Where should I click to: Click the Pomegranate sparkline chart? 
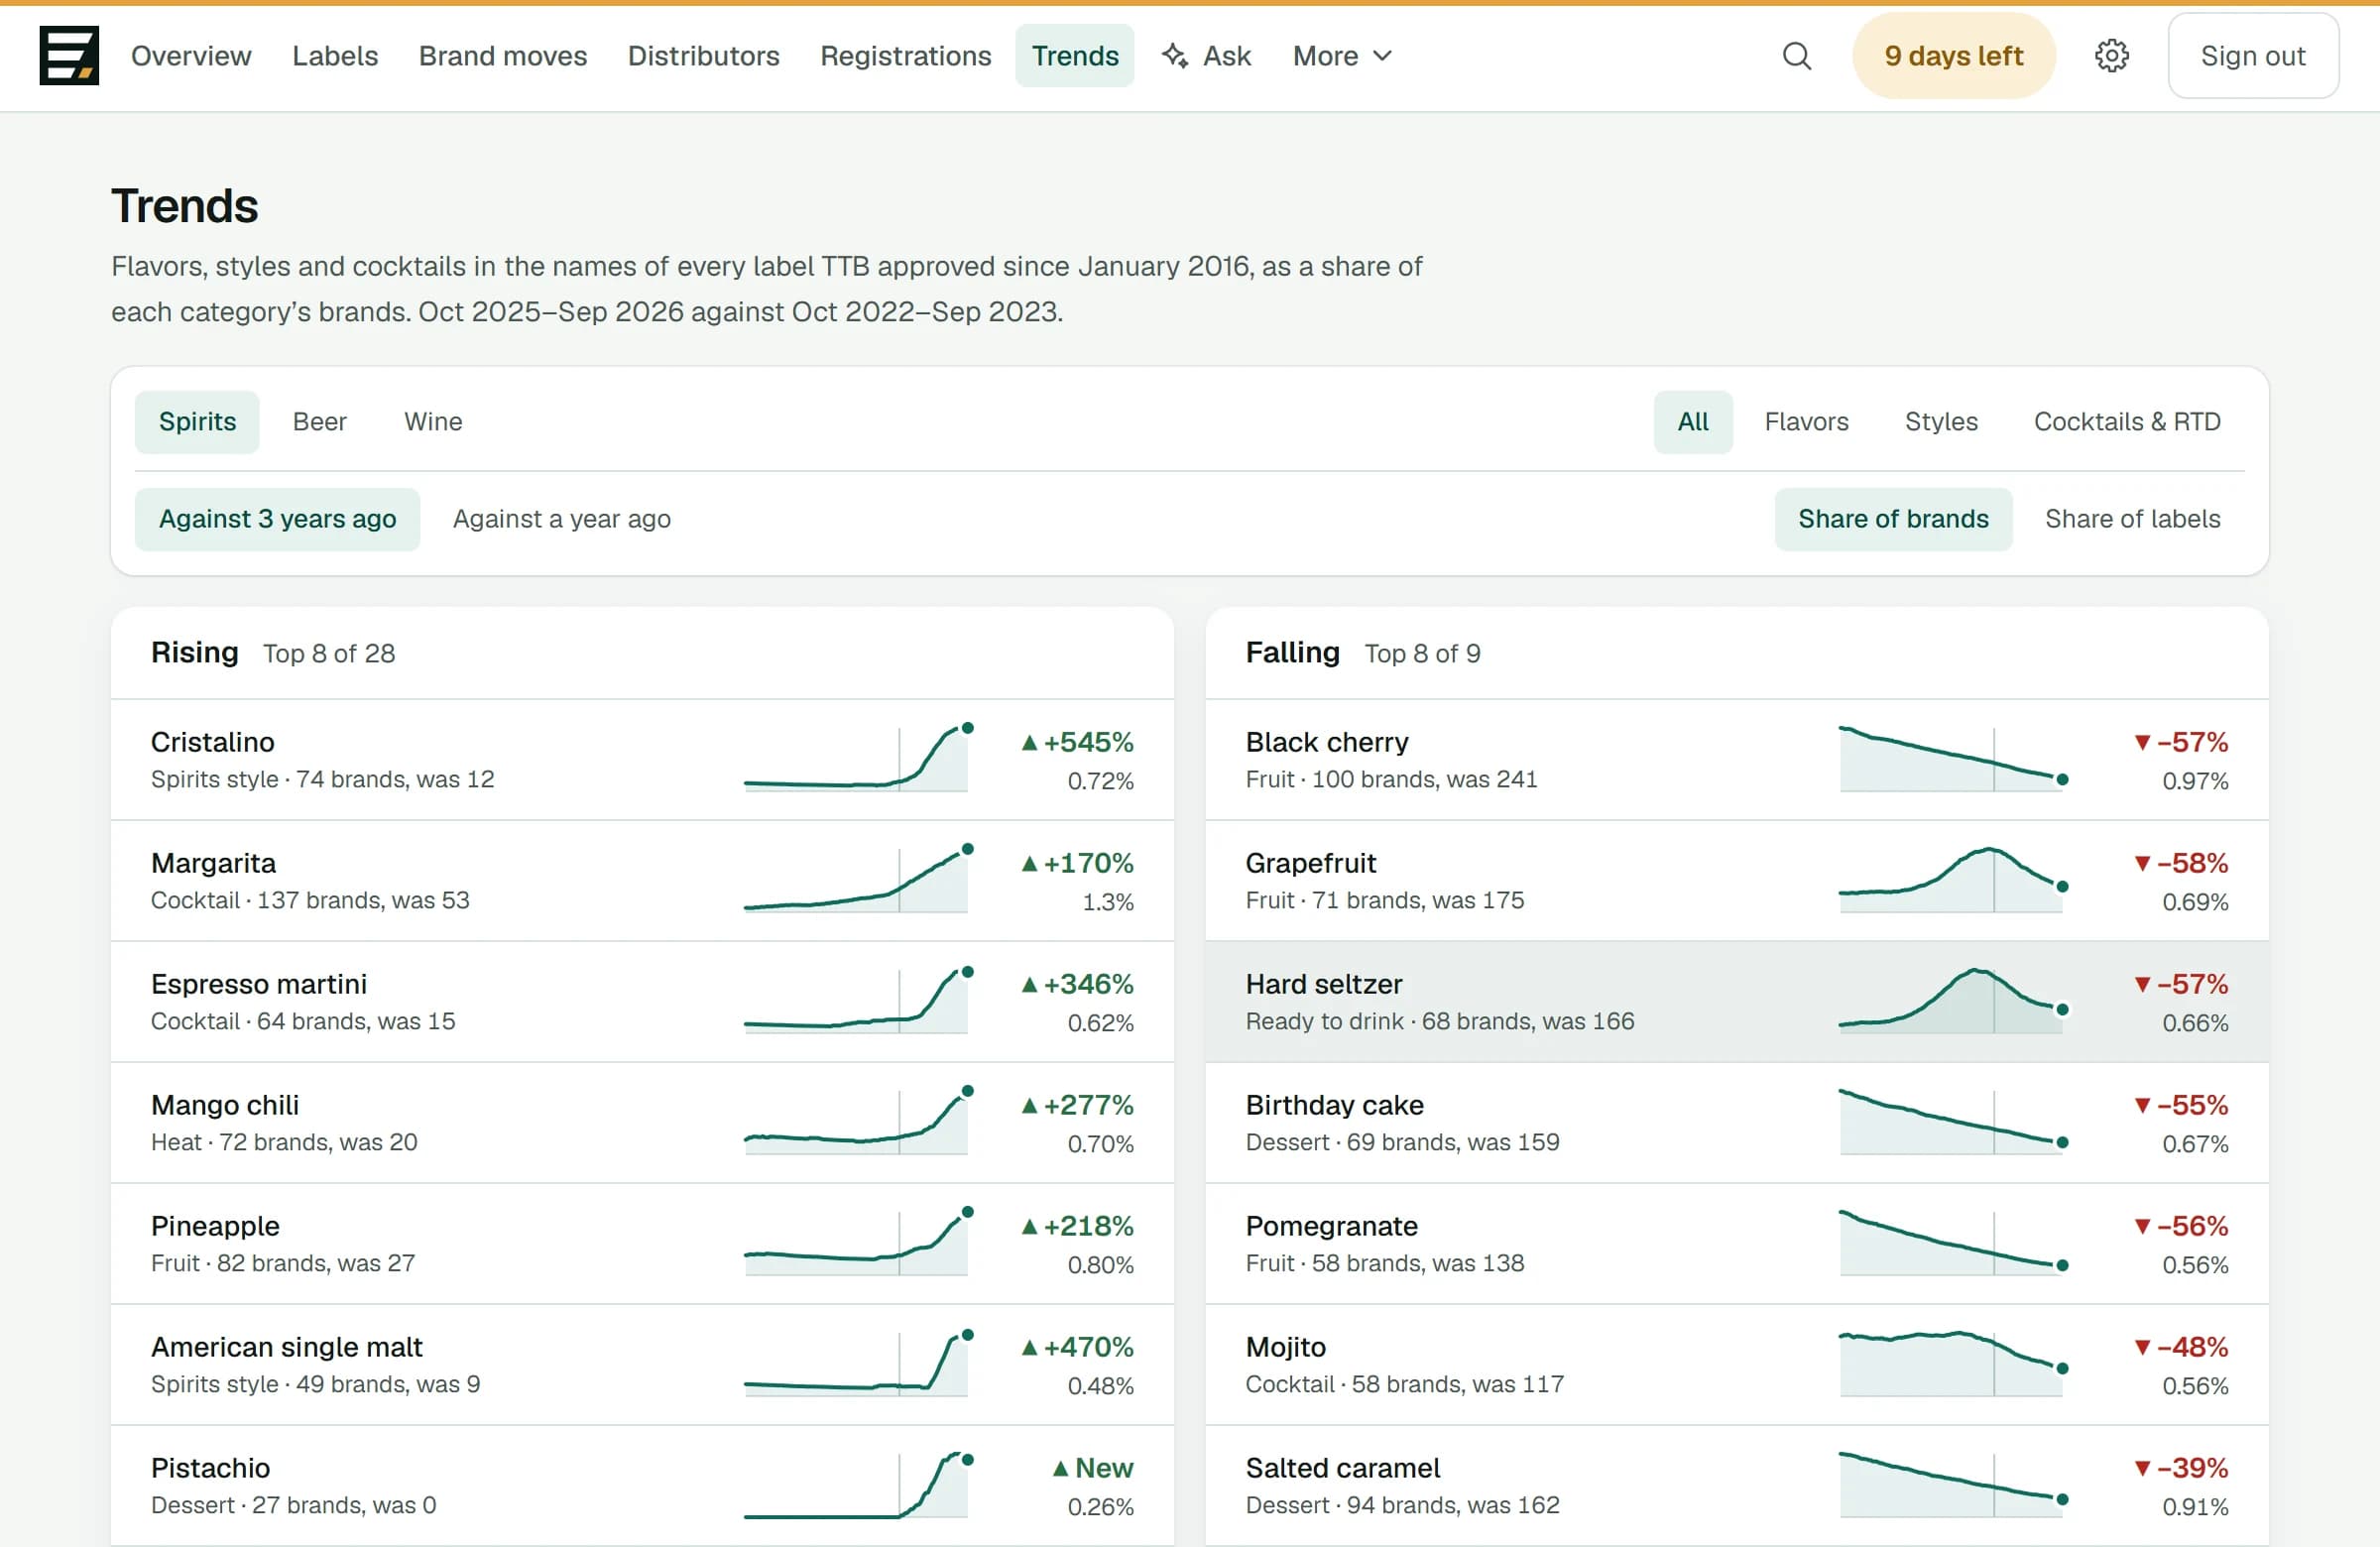[x=1953, y=1244]
